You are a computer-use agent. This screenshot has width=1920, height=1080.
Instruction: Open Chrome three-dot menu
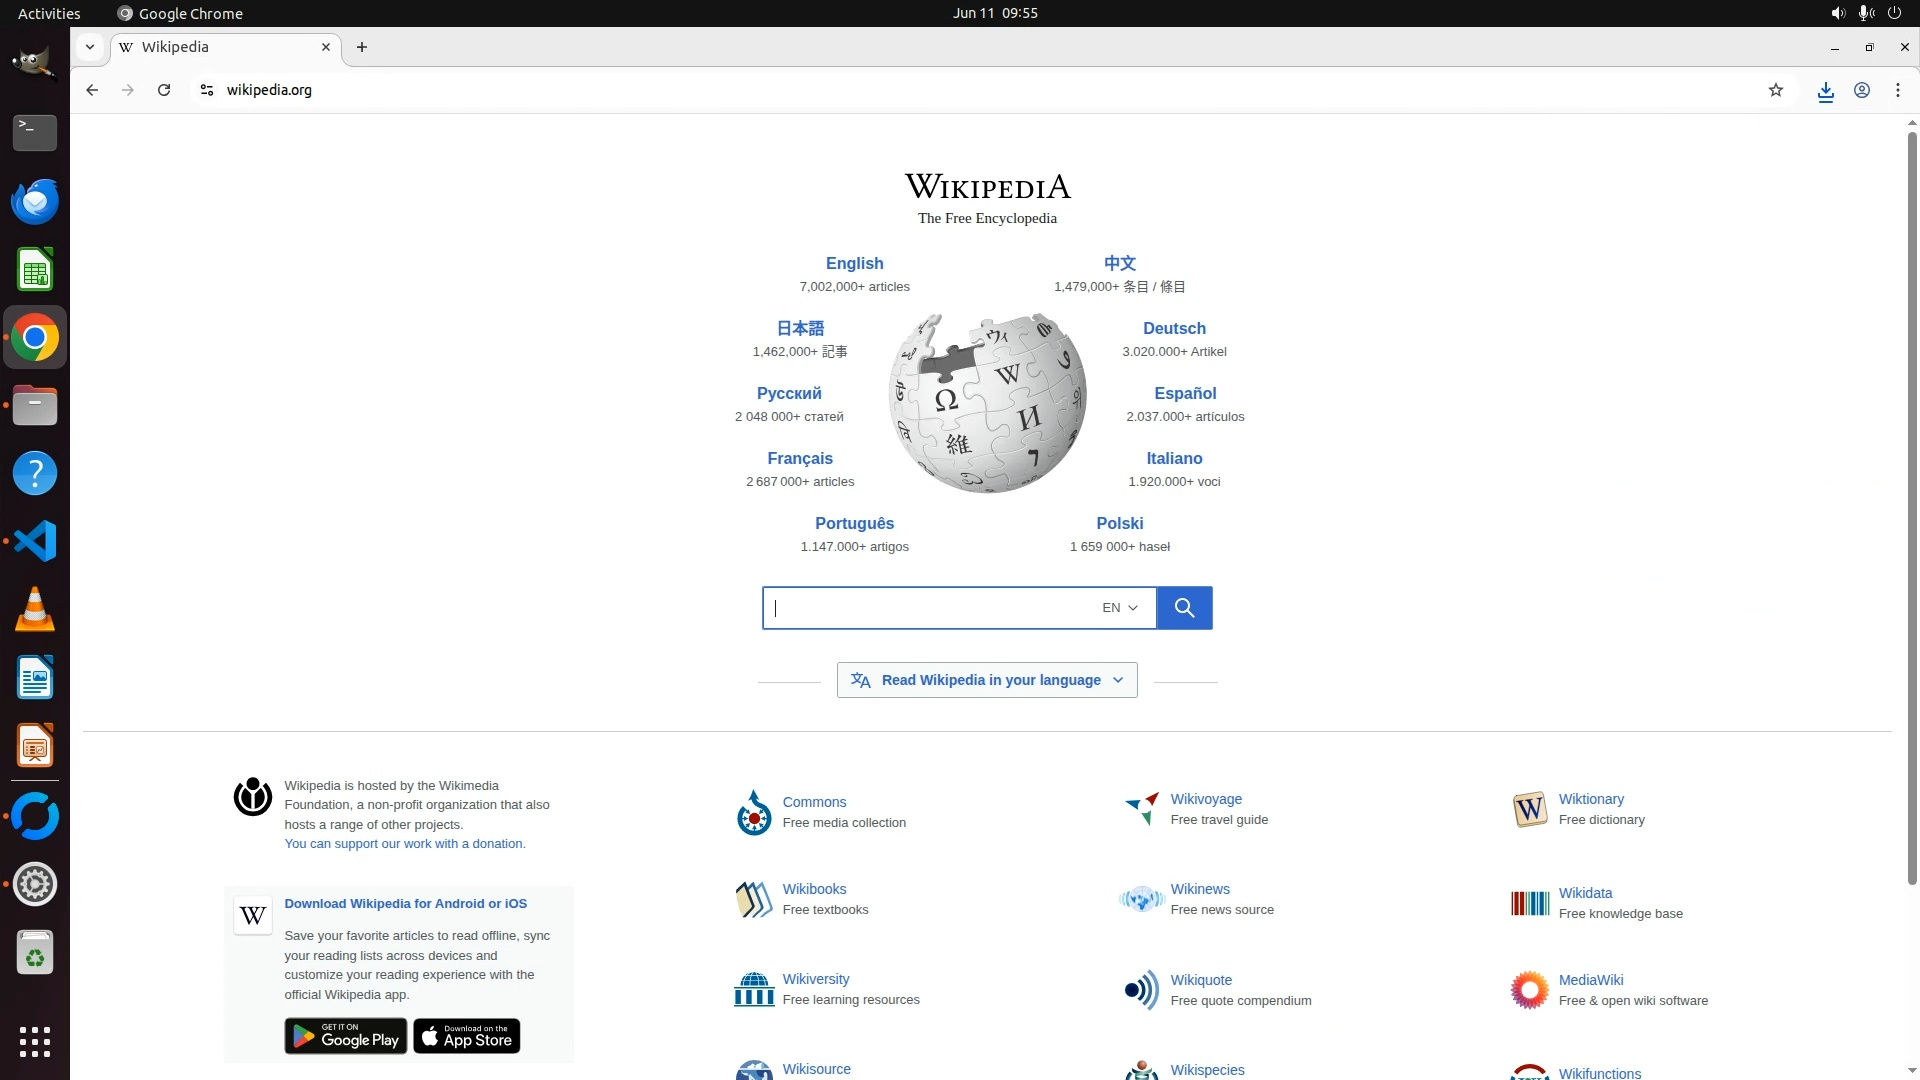(1898, 90)
